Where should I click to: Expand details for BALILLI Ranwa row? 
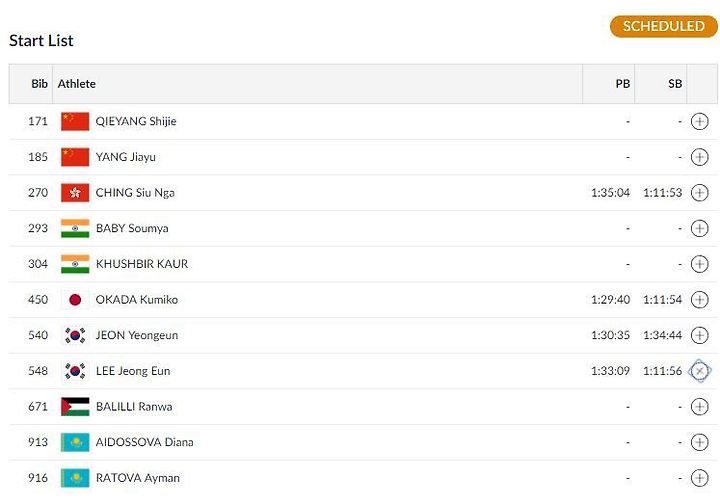pyautogui.click(x=699, y=407)
